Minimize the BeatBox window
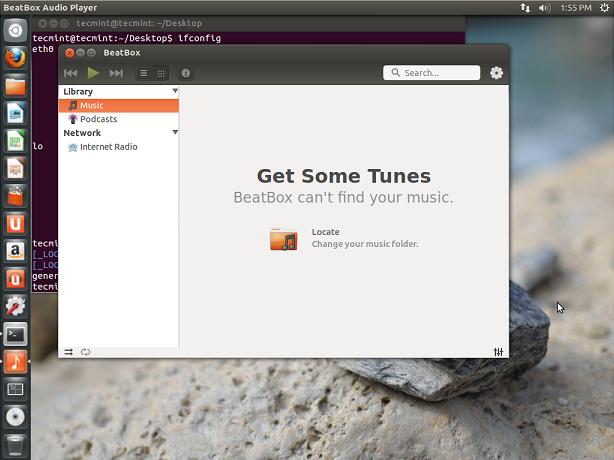This screenshot has width=614, height=460. (80, 53)
